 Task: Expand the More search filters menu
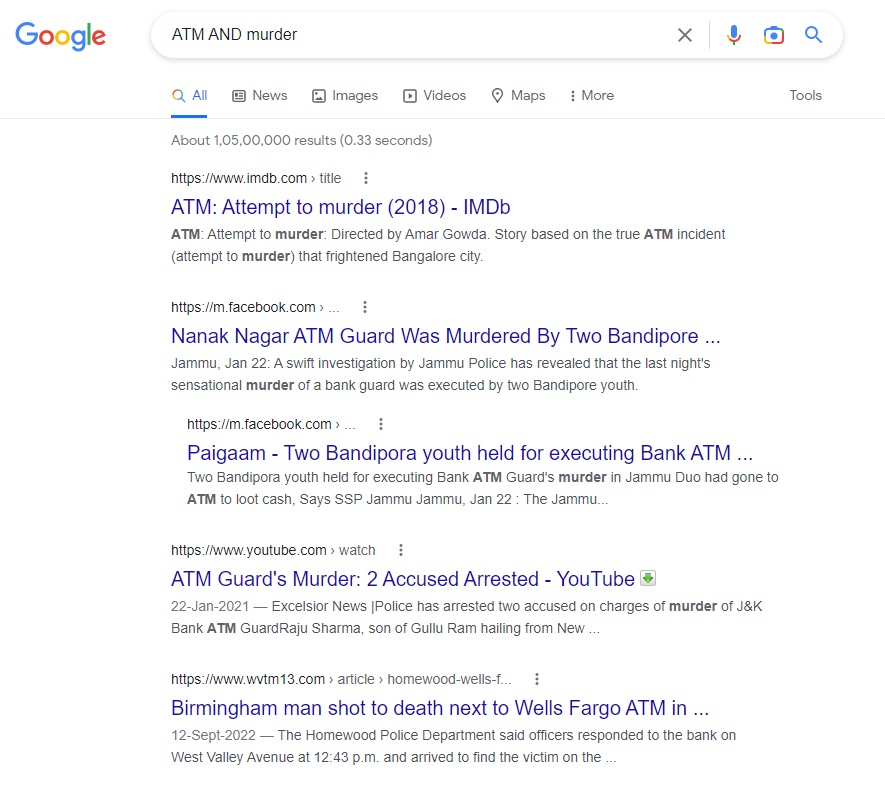click(591, 96)
